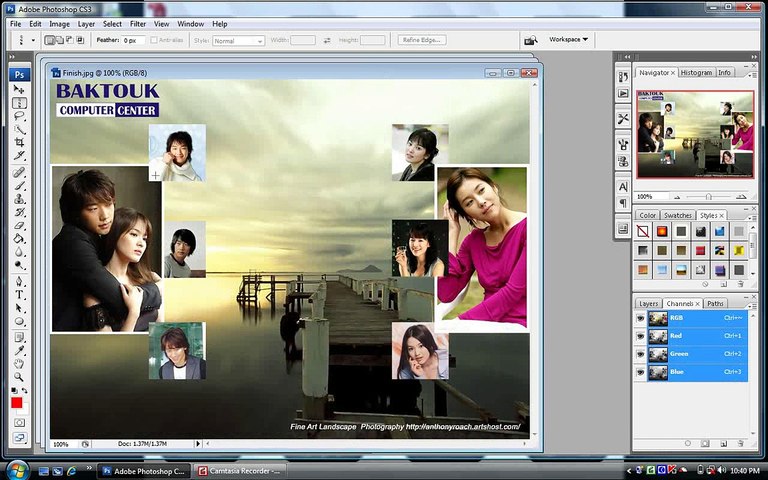The image size is (768, 480).
Task: Open the Workspace dropdown
Action: pyautogui.click(x=568, y=39)
